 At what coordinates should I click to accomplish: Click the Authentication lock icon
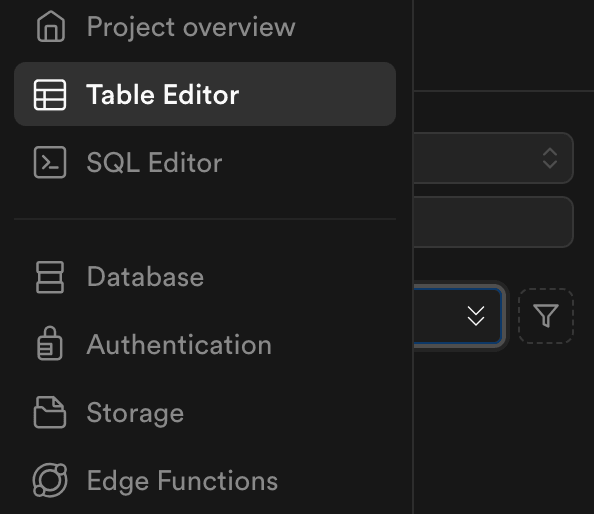click(x=50, y=344)
